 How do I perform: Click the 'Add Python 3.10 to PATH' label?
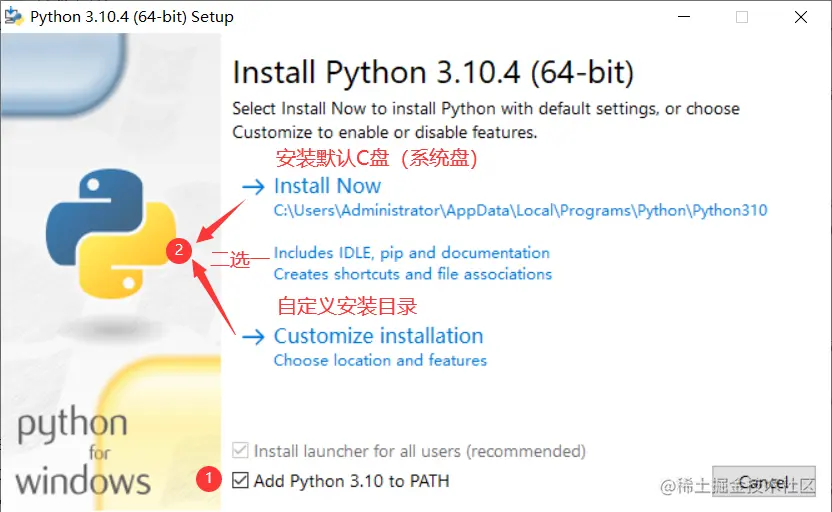pyautogui.click(x=351, y=481)
